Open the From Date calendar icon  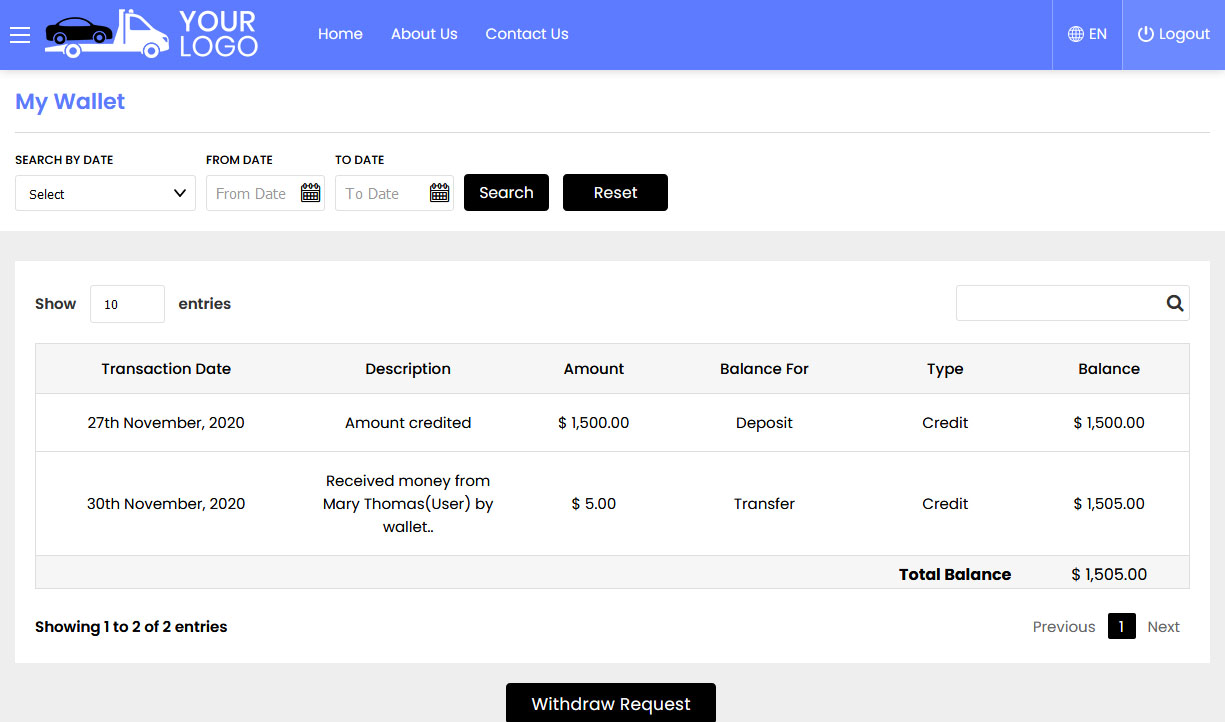[x=311, y=193]
